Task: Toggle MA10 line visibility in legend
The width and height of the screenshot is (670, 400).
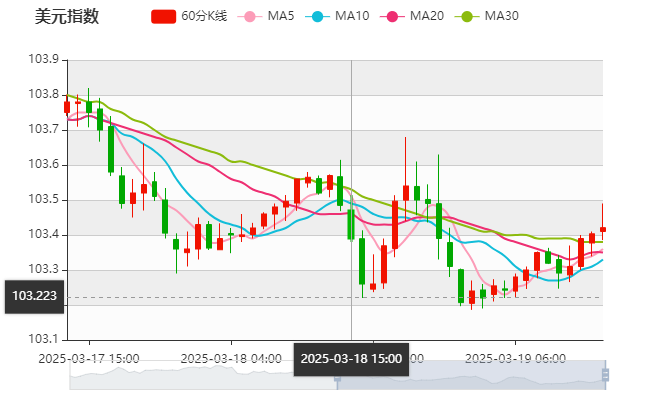Action: (x=319, y=16)
